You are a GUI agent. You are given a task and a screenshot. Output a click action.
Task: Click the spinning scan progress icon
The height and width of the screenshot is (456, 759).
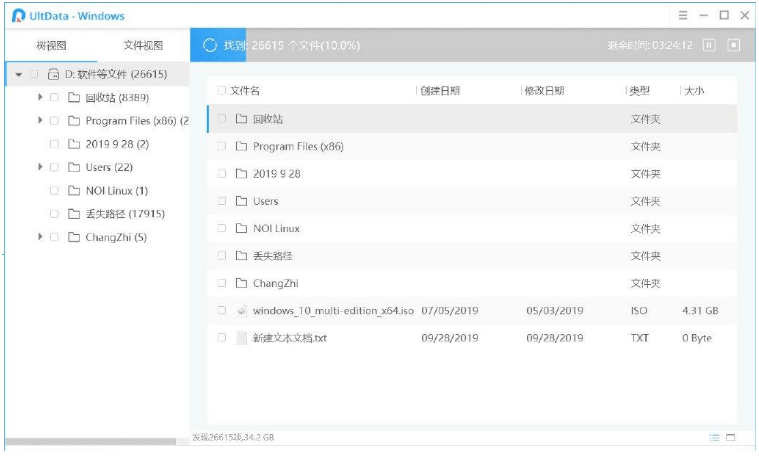click(210, 46)
